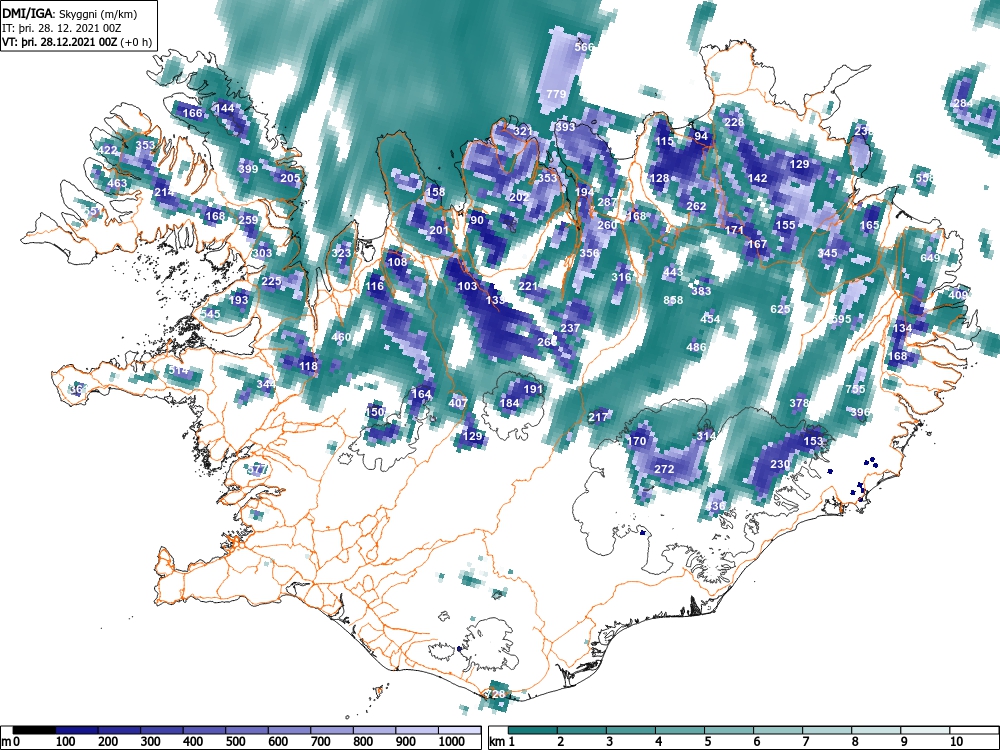Viewport: 1000px width, 750px height.
Task: Select the map value 108
Action: click(x=397, y=261)
